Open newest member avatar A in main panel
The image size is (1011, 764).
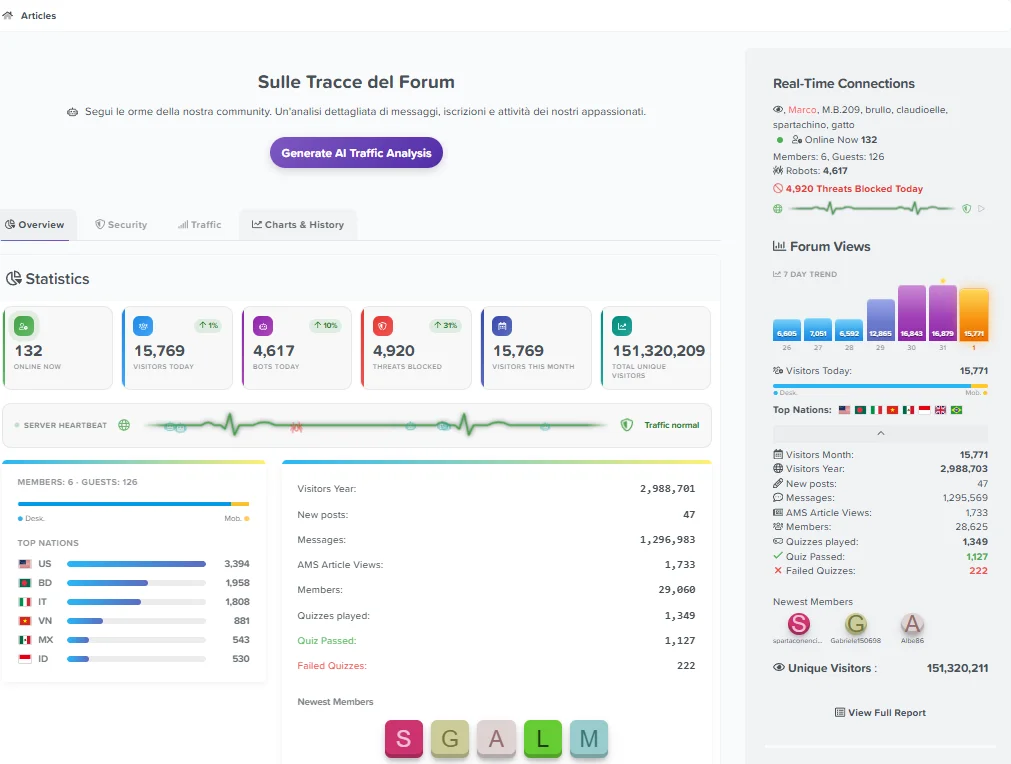pos(496,739)
